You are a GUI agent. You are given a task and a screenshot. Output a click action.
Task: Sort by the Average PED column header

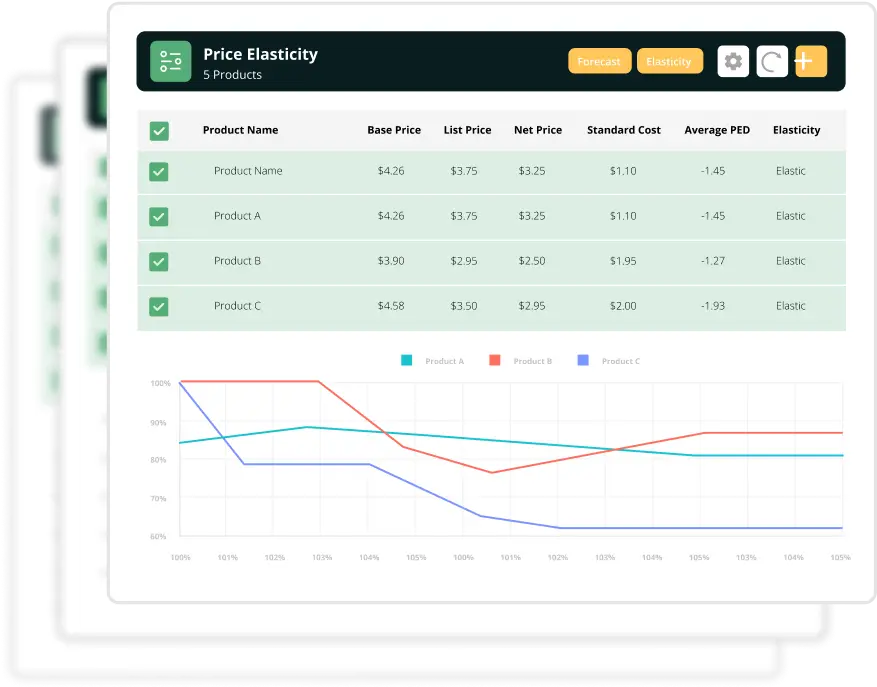tap(717, 129)
